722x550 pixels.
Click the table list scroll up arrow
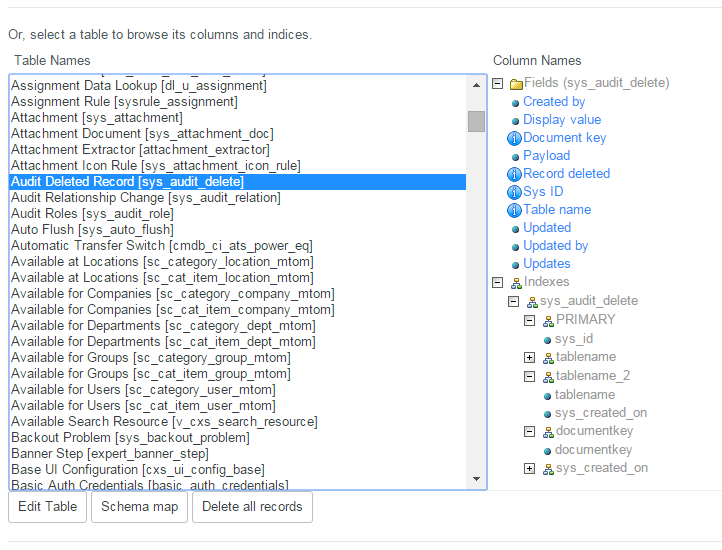(476, 85)
